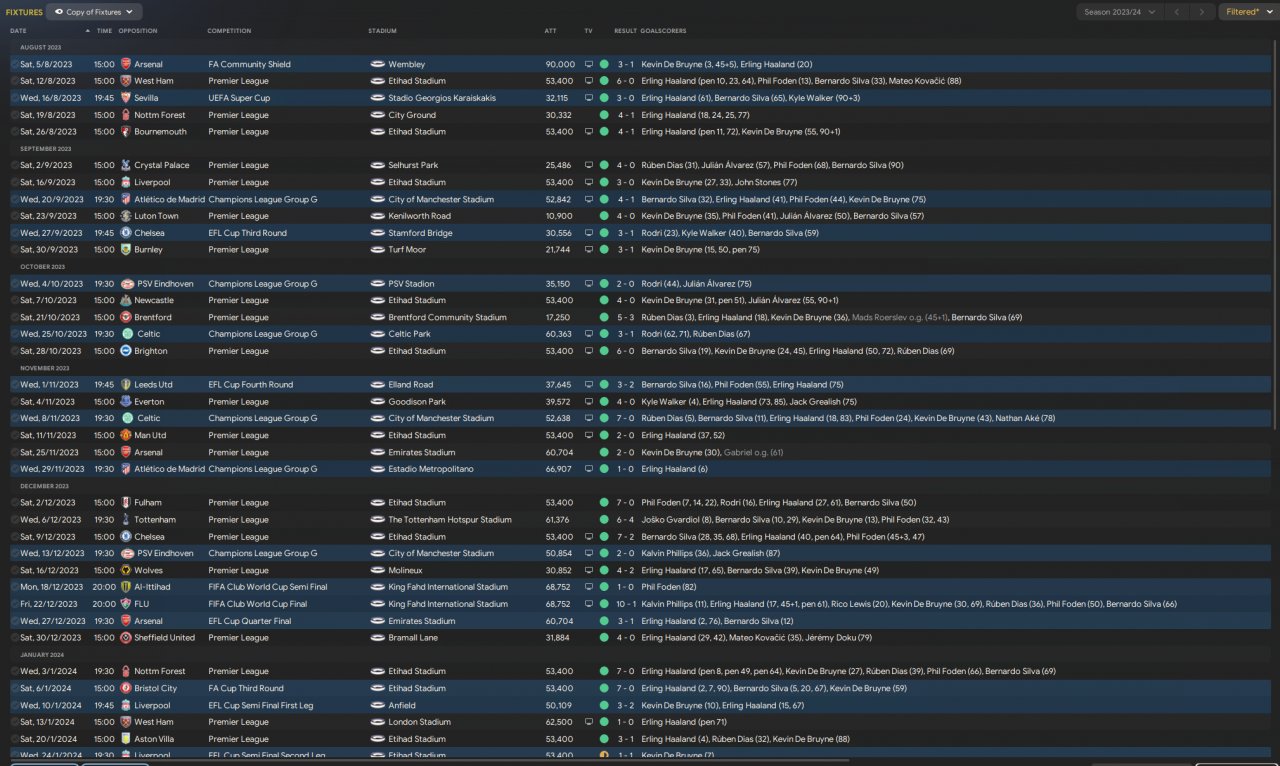The height and width of the screenshot is (766, 1280).
Task: Open the Season 2023/24 dropdown
Action: pyautogui.click(x=1120, y=12)
